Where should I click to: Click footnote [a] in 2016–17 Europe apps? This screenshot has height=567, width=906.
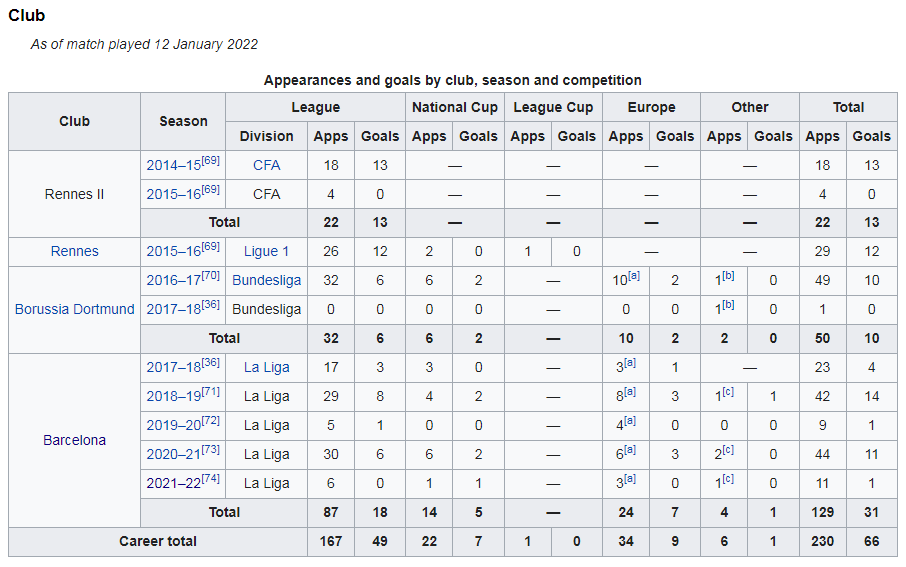coord(634,276)
